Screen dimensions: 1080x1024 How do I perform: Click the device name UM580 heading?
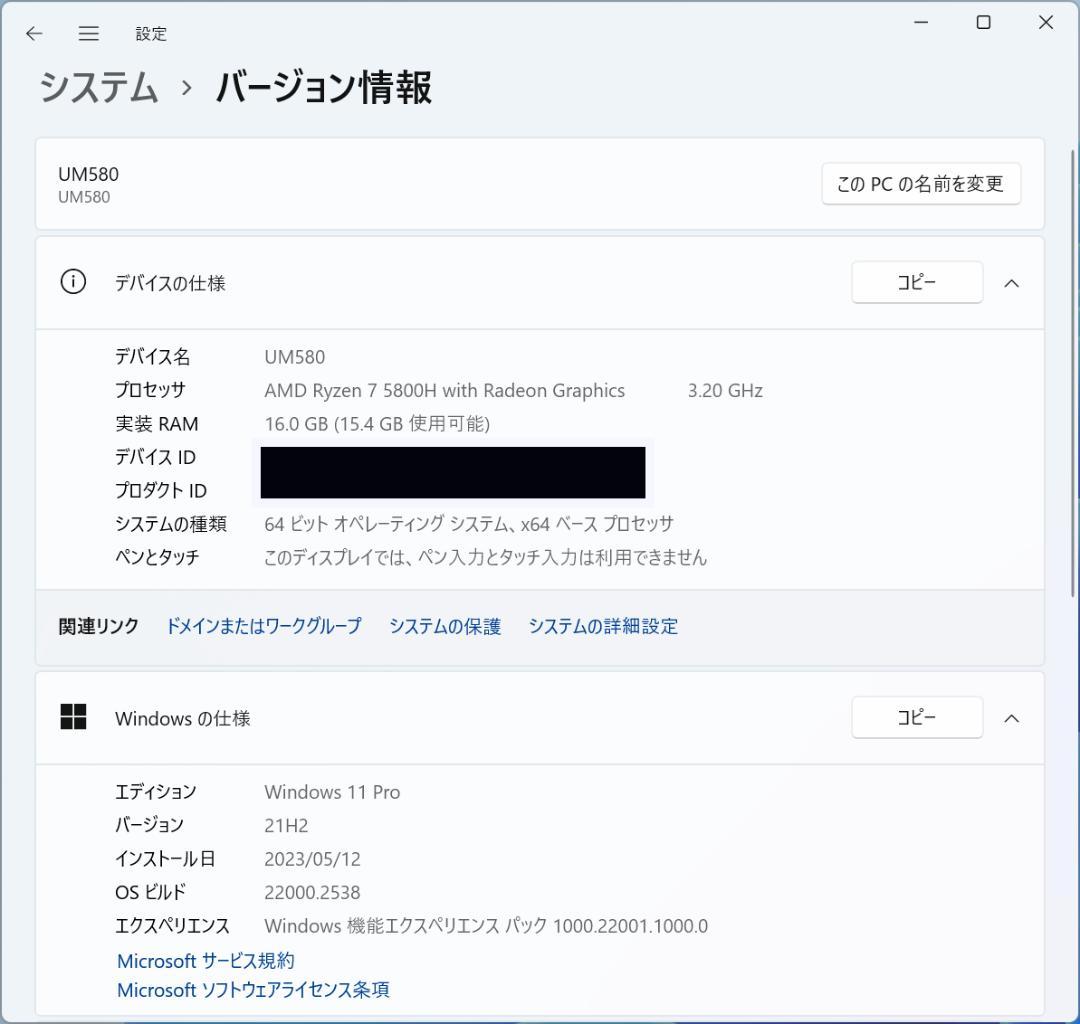(86, 173)
